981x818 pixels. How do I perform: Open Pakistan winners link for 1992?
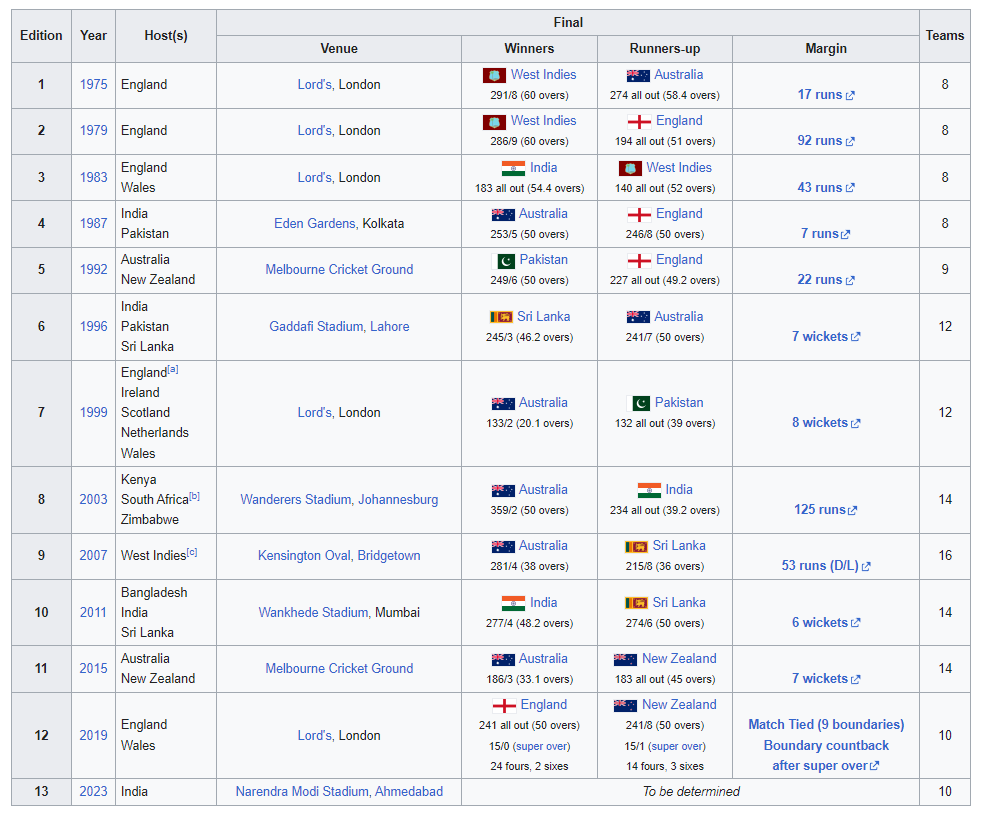click(544, 260)
